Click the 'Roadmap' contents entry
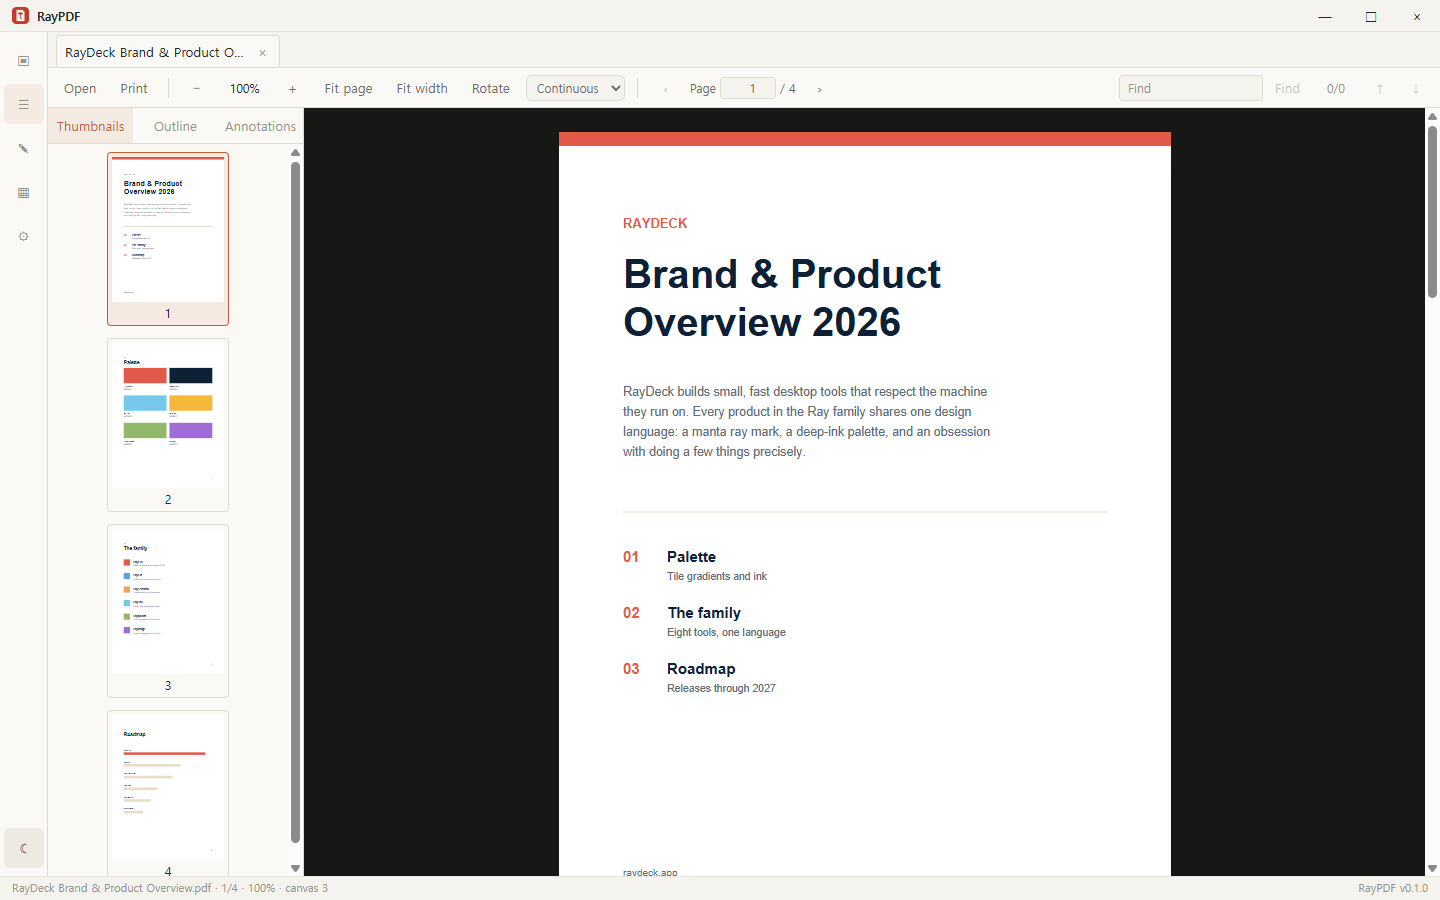The width and height of the screenshot is (1440, 900). pyautogui.click(x=701, y=669)
